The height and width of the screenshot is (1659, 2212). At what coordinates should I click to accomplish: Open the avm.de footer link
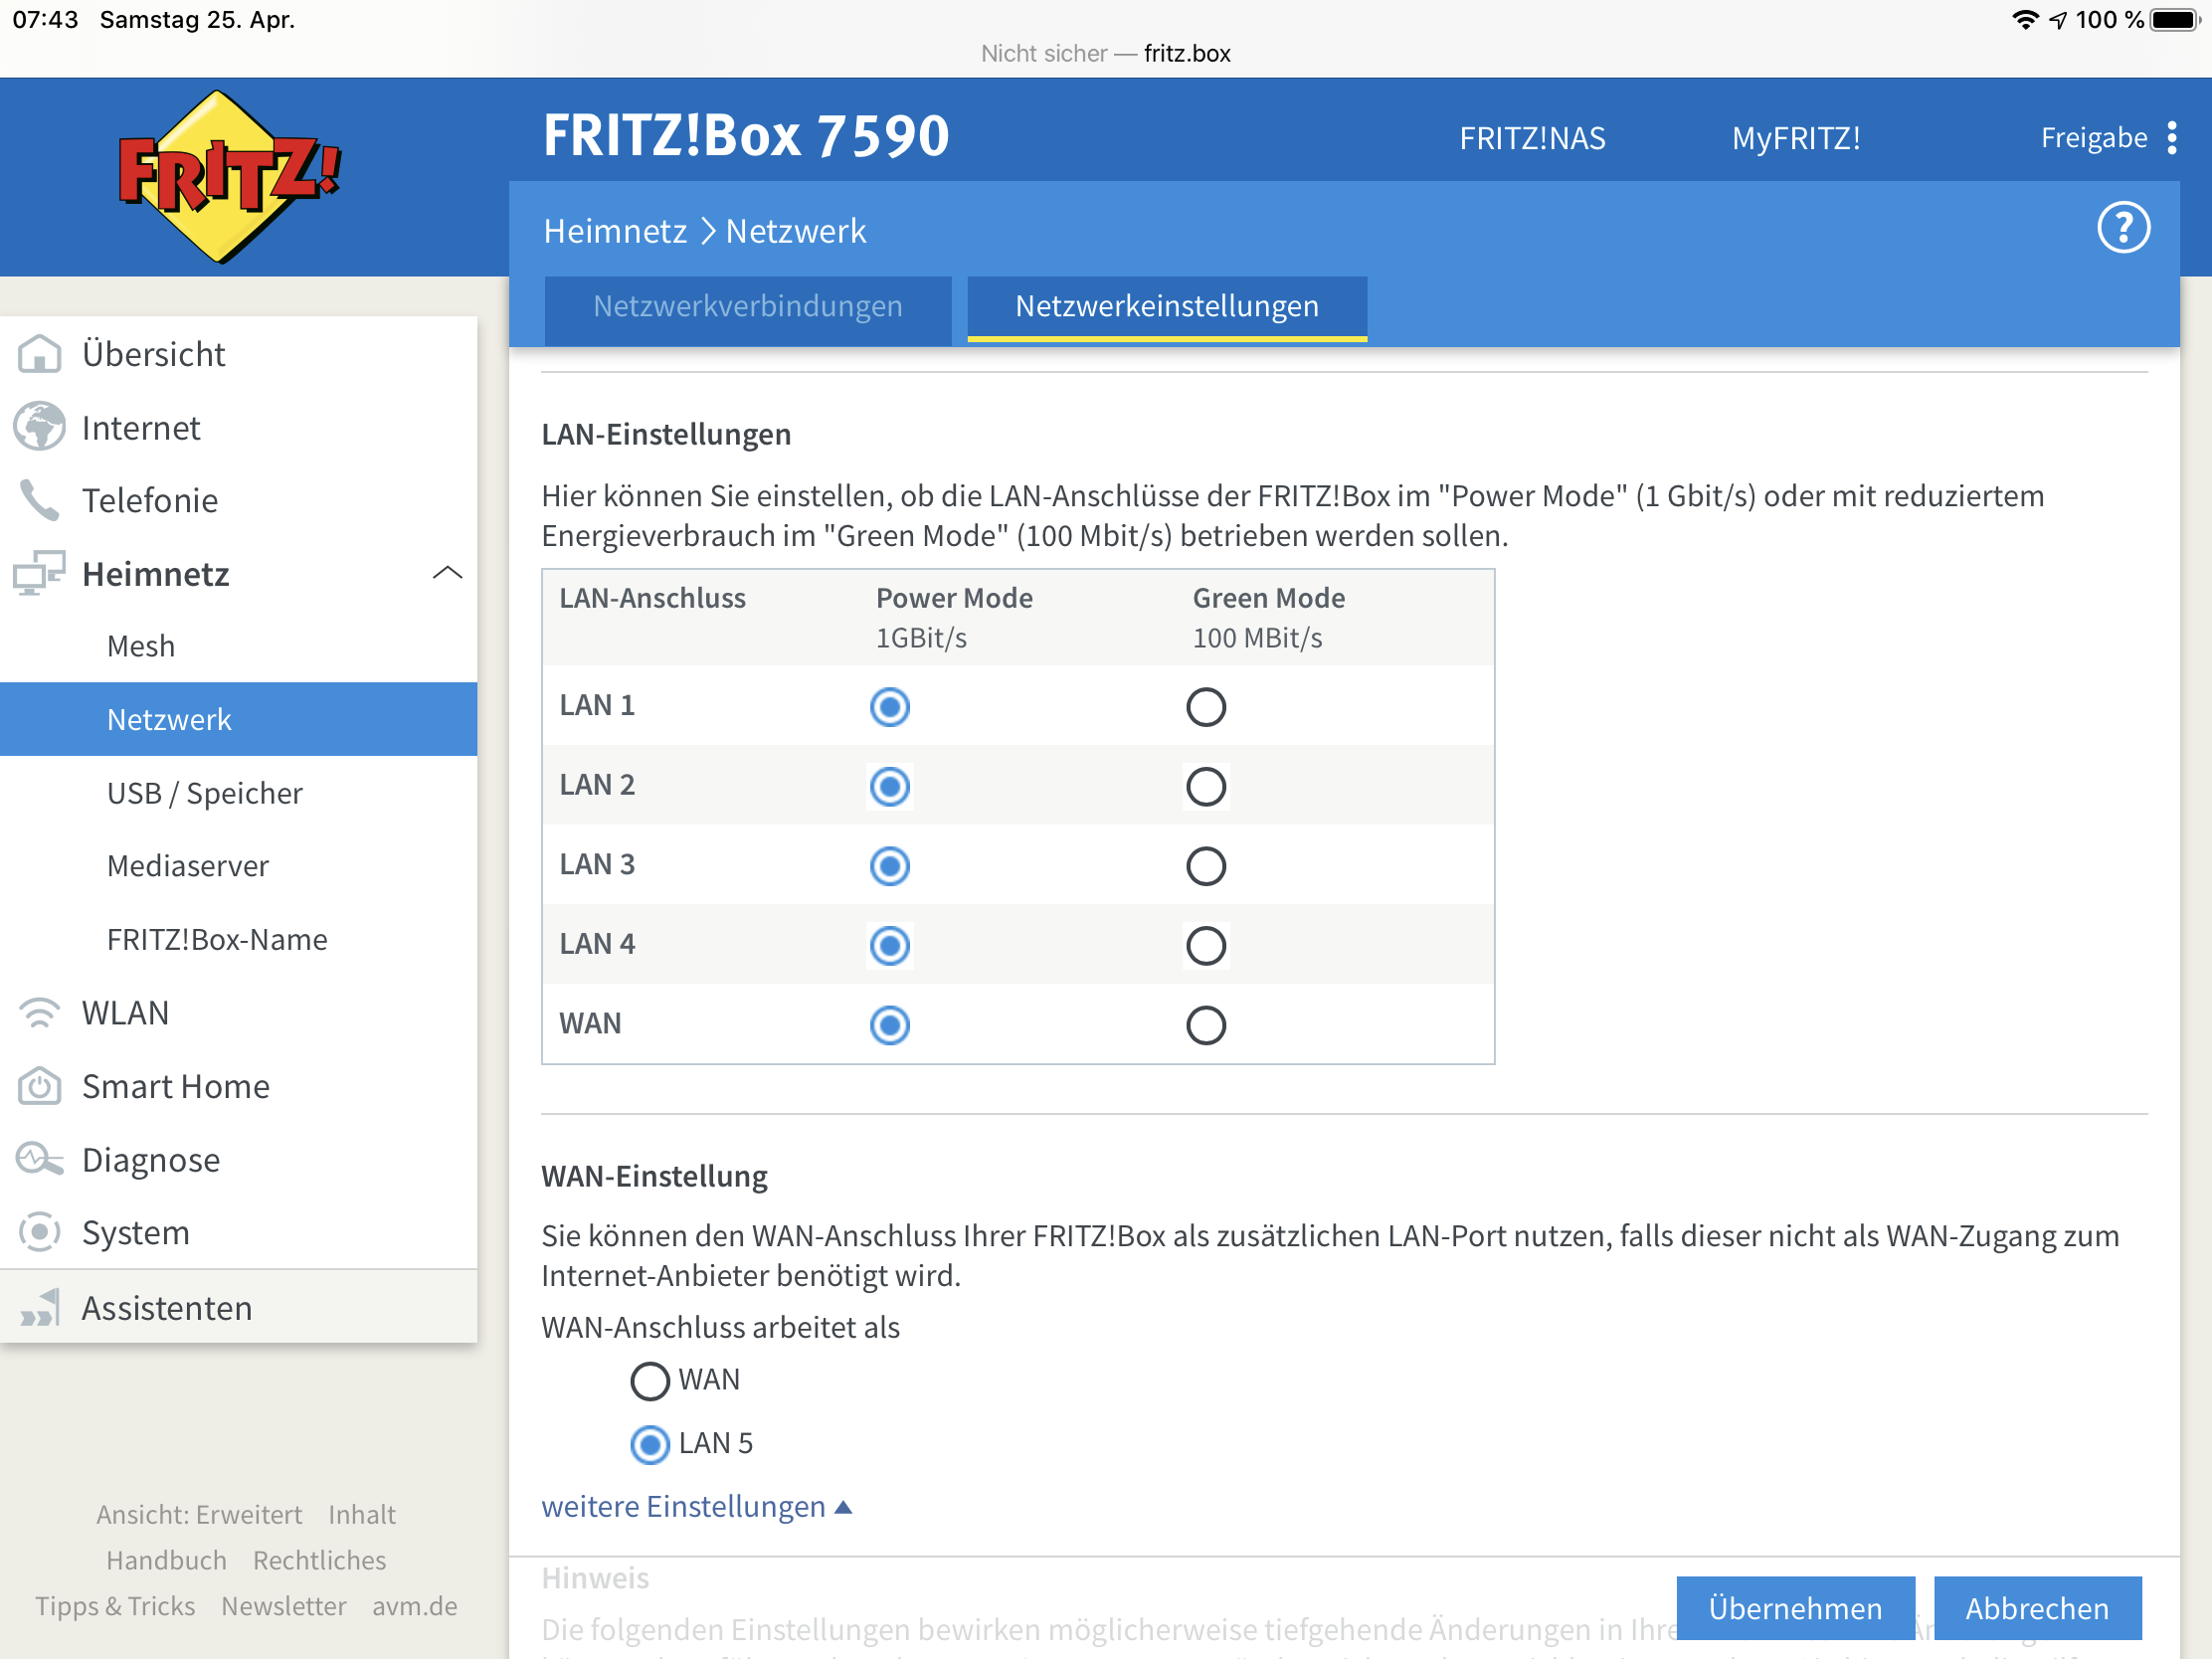tap(414, 1606)
